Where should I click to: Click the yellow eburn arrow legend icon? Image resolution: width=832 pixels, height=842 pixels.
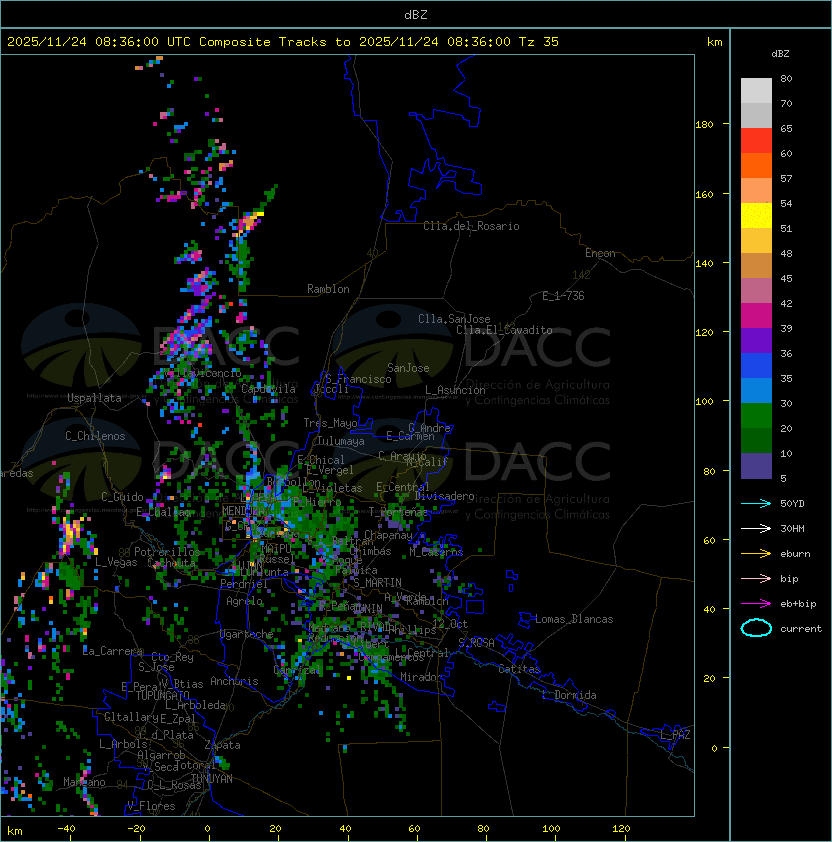point(756,554)
